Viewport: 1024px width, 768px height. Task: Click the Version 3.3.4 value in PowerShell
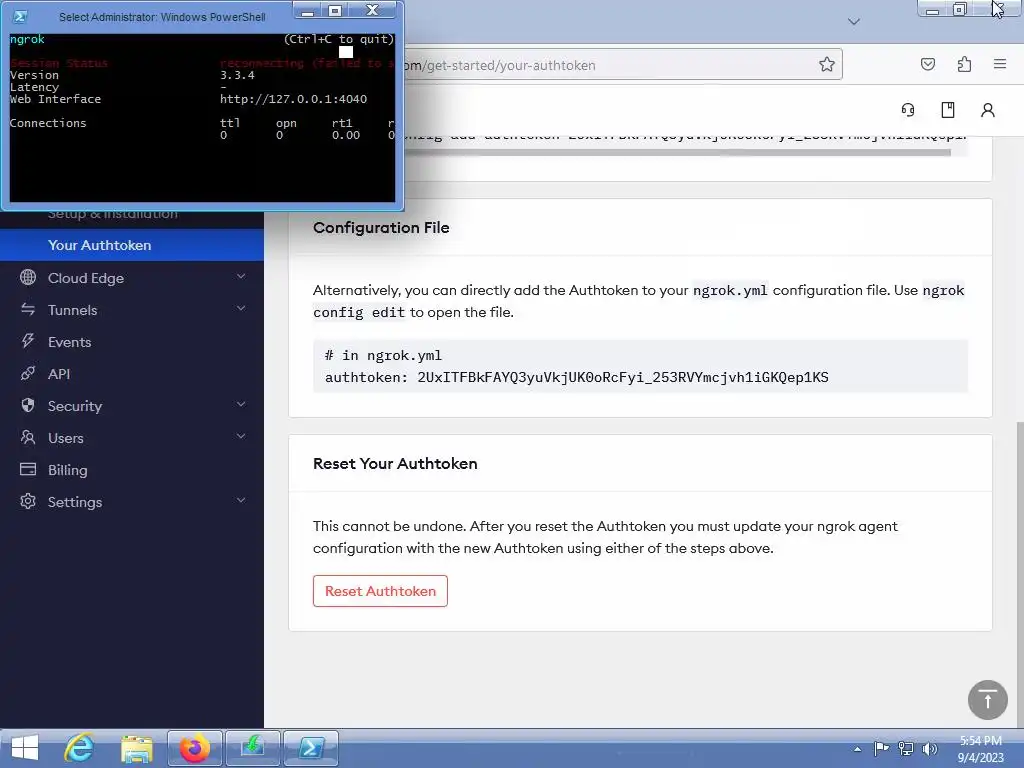pyautogui.click(x=237, y=75)
